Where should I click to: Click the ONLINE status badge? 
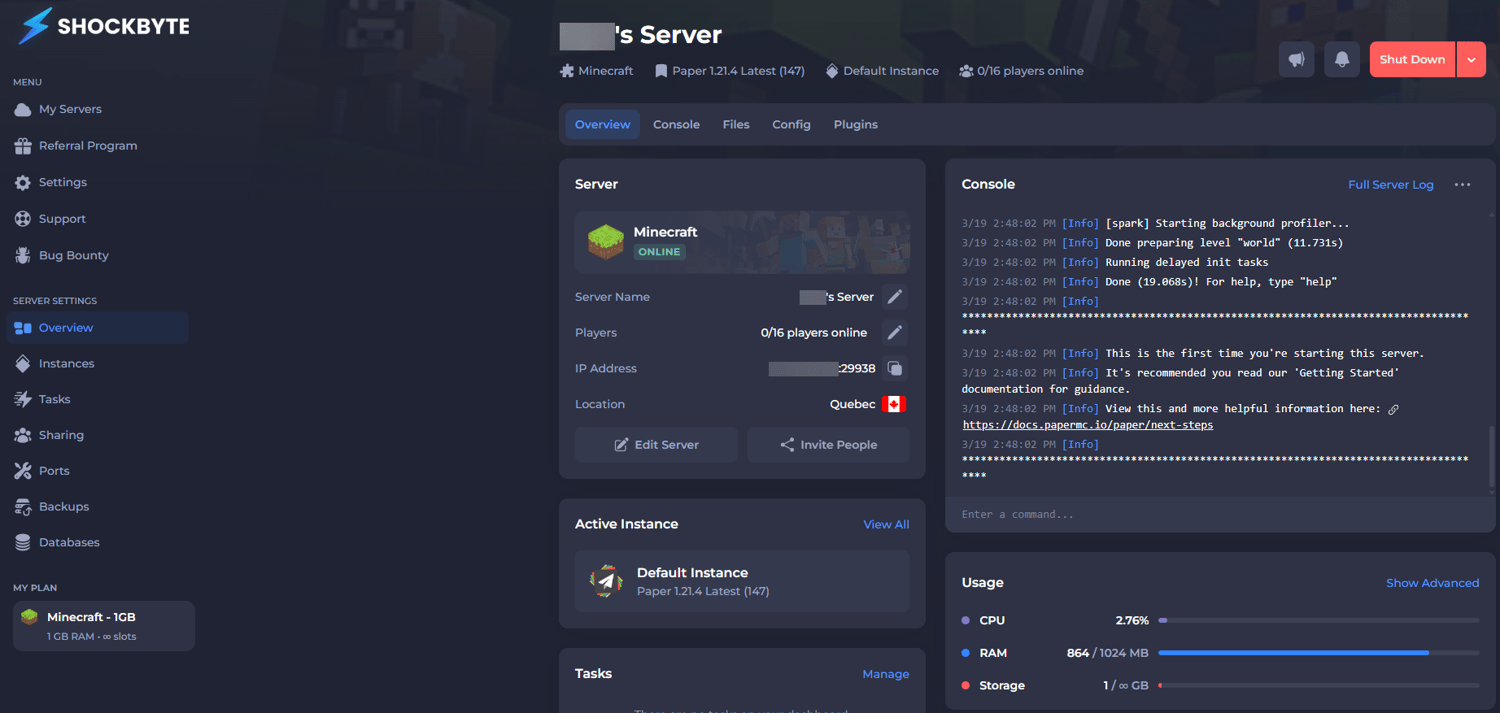point(659,252)
